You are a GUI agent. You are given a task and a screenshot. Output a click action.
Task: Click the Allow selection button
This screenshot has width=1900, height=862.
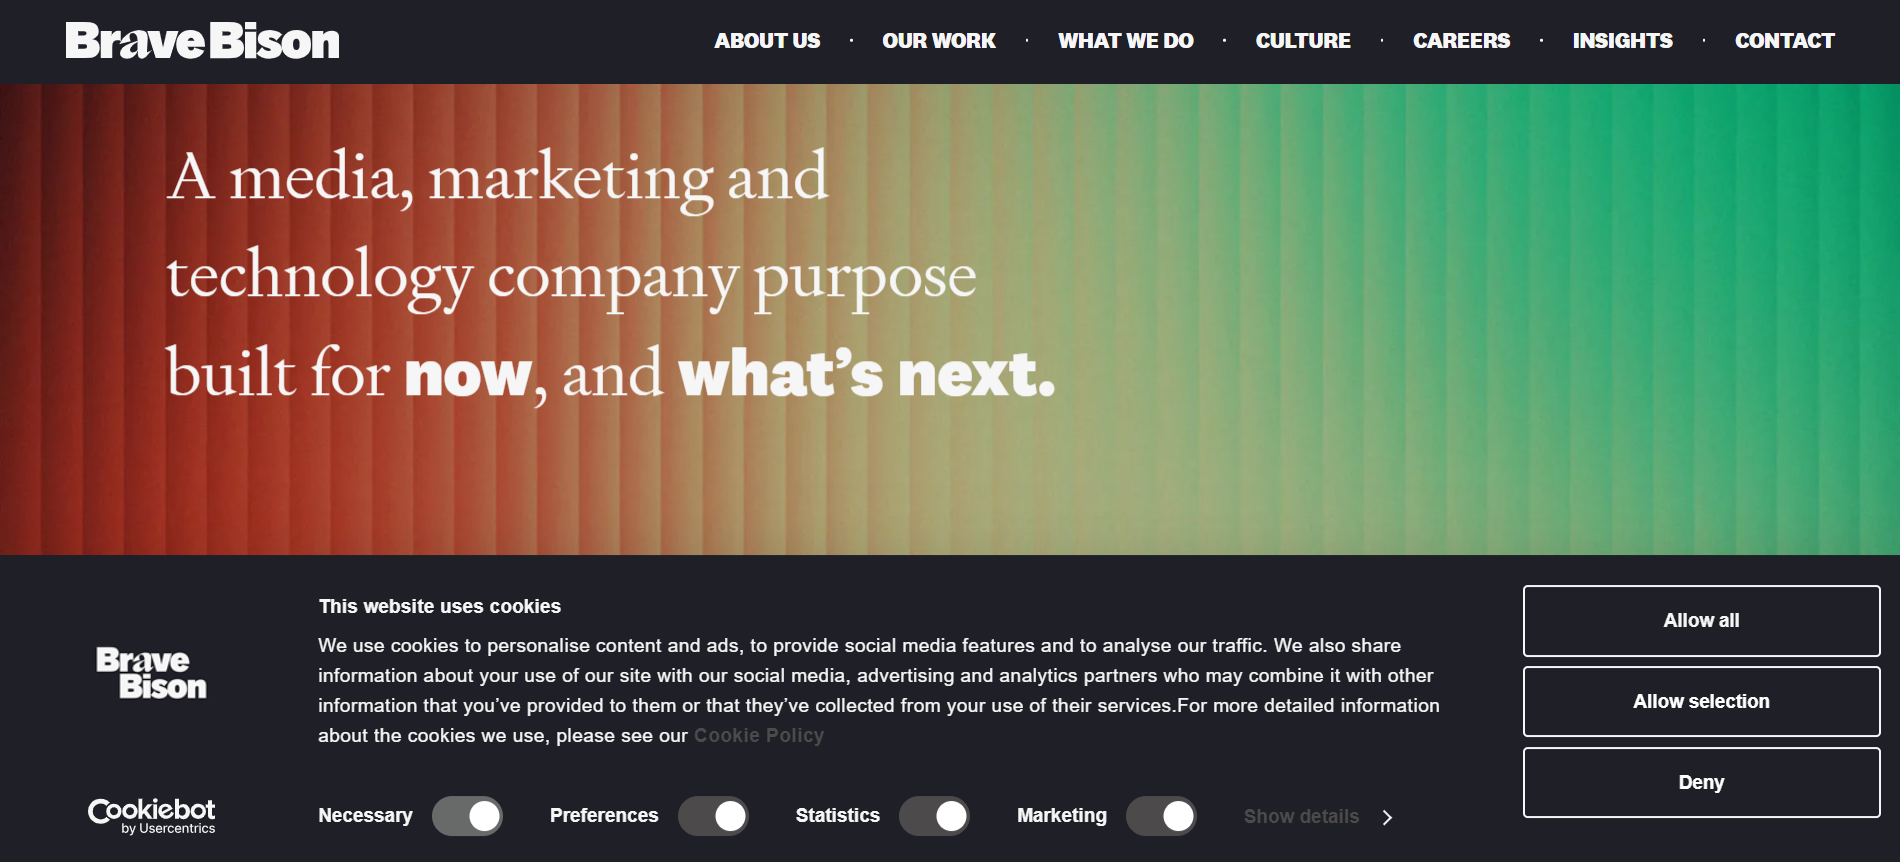(1701, 702)
